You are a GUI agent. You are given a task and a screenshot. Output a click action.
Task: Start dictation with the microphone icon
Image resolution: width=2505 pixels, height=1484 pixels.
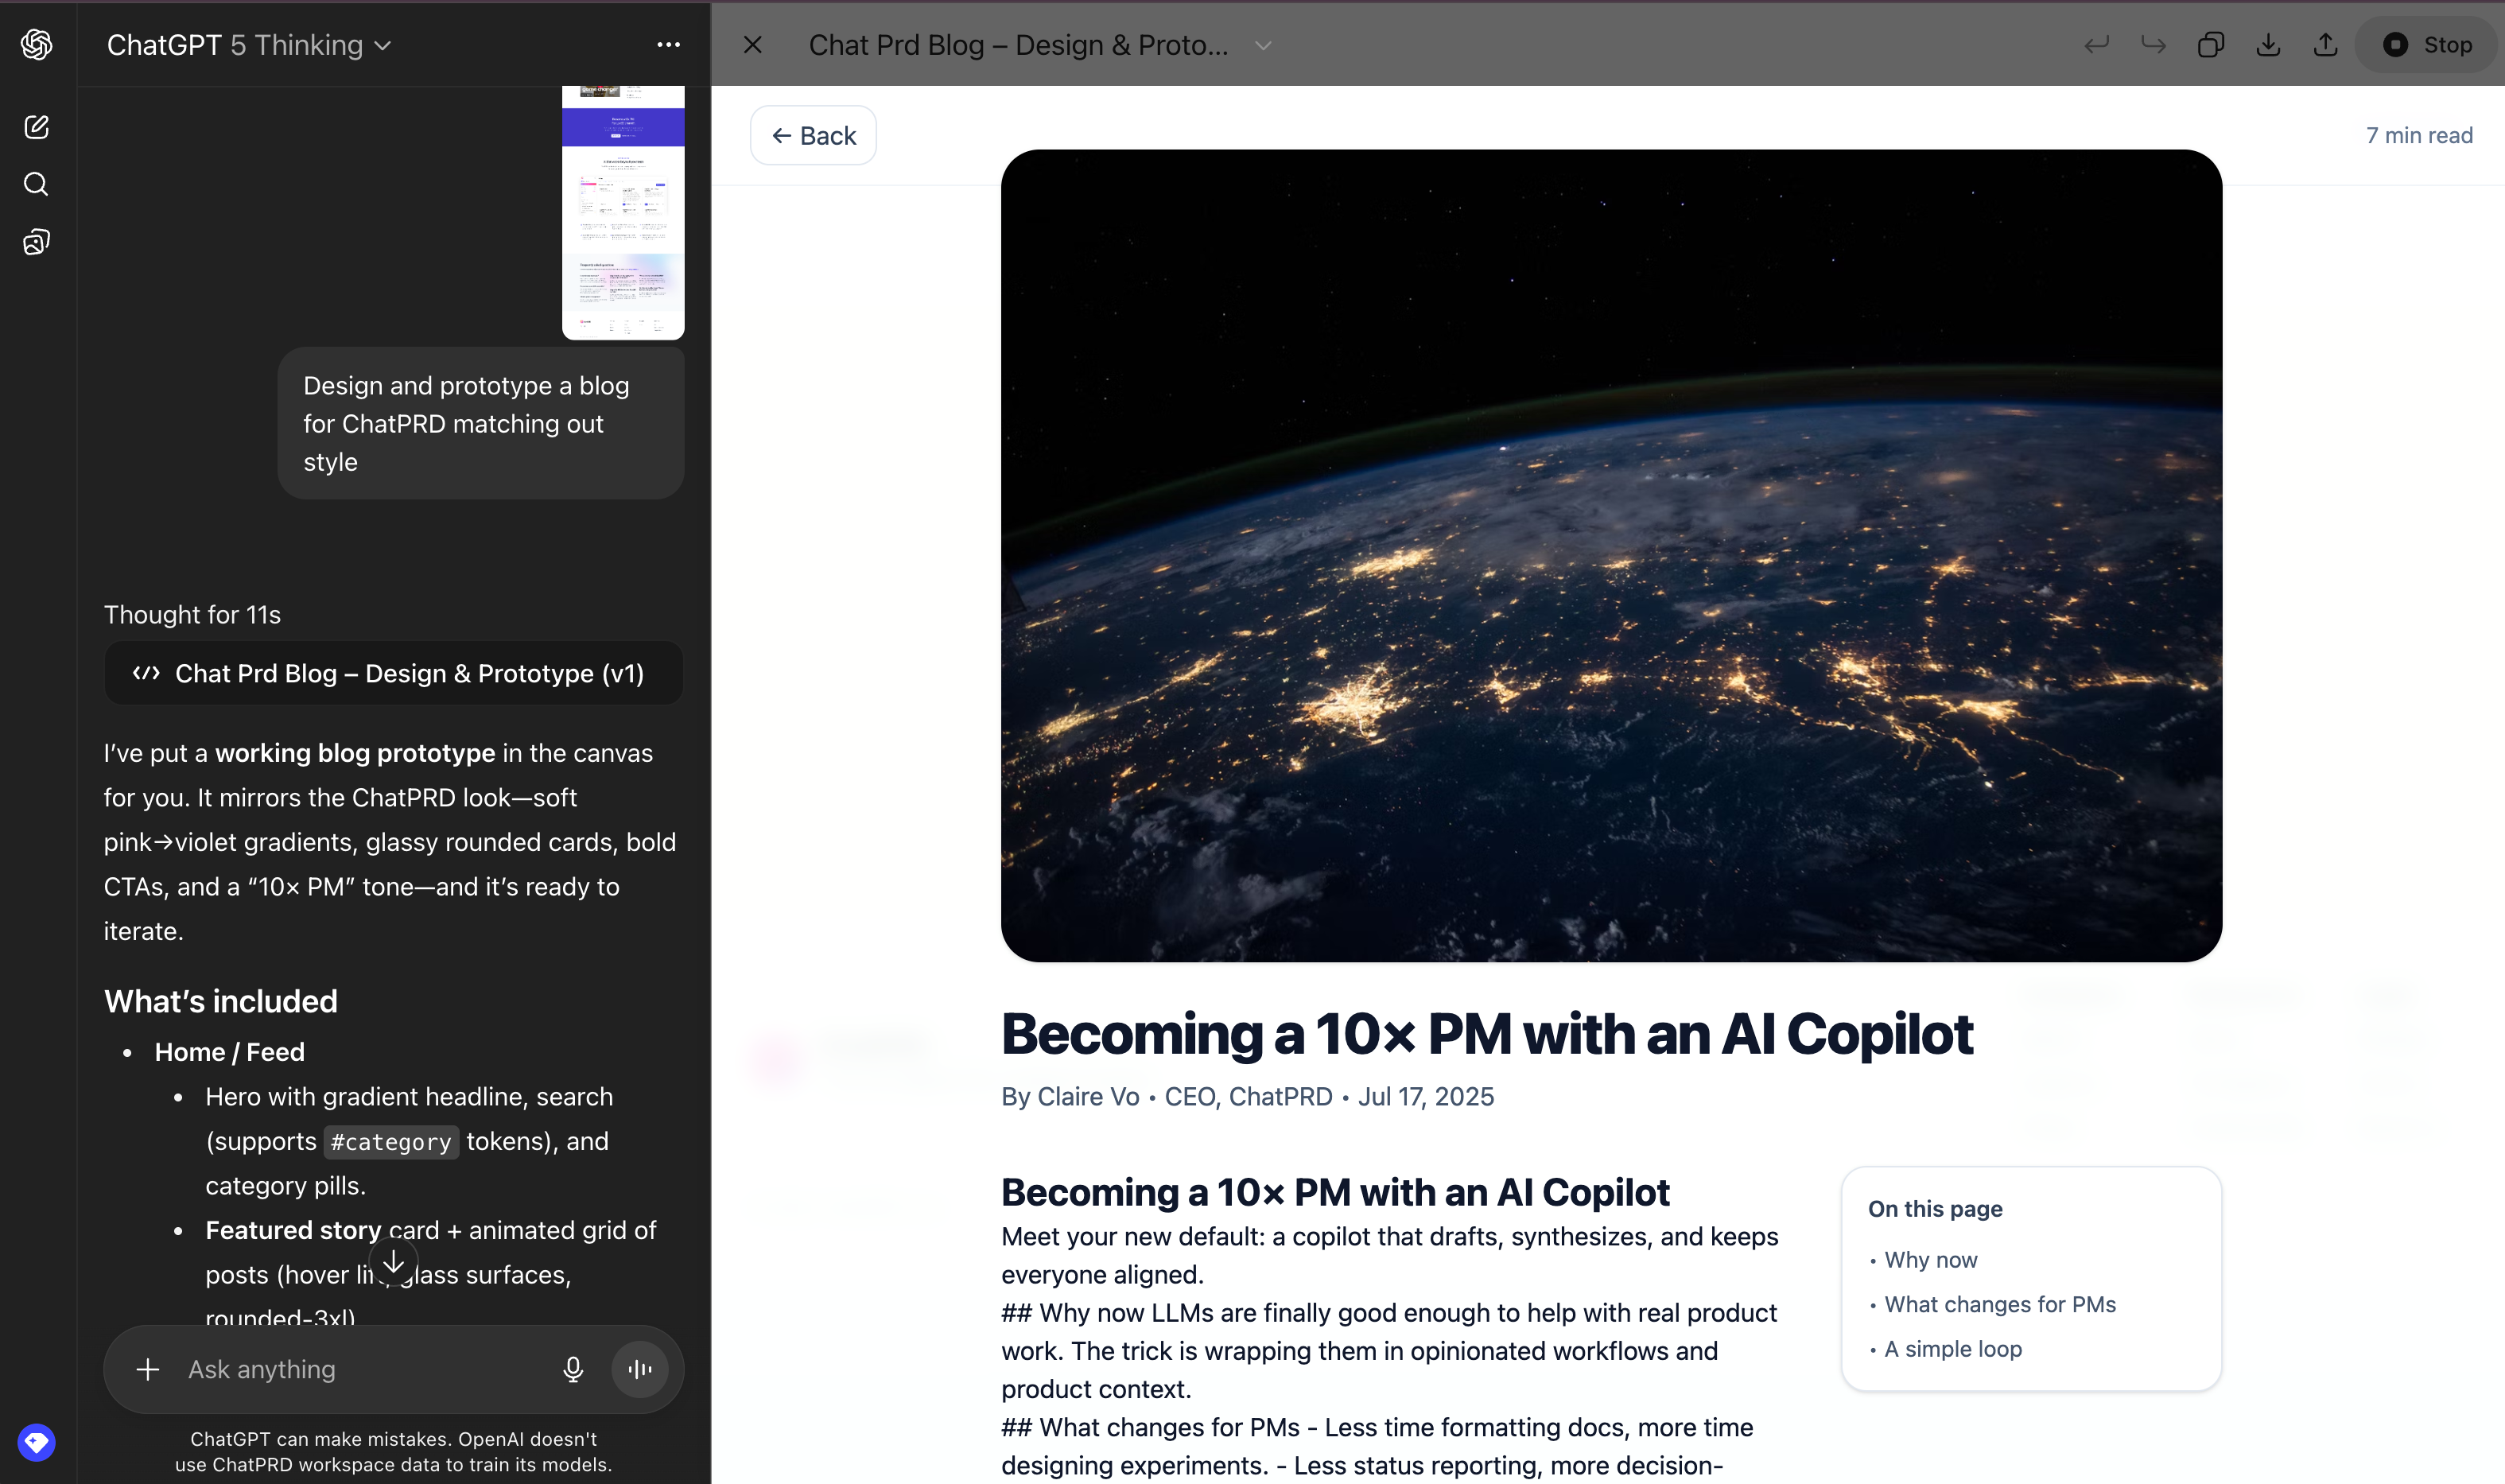tap(573, 1369)
